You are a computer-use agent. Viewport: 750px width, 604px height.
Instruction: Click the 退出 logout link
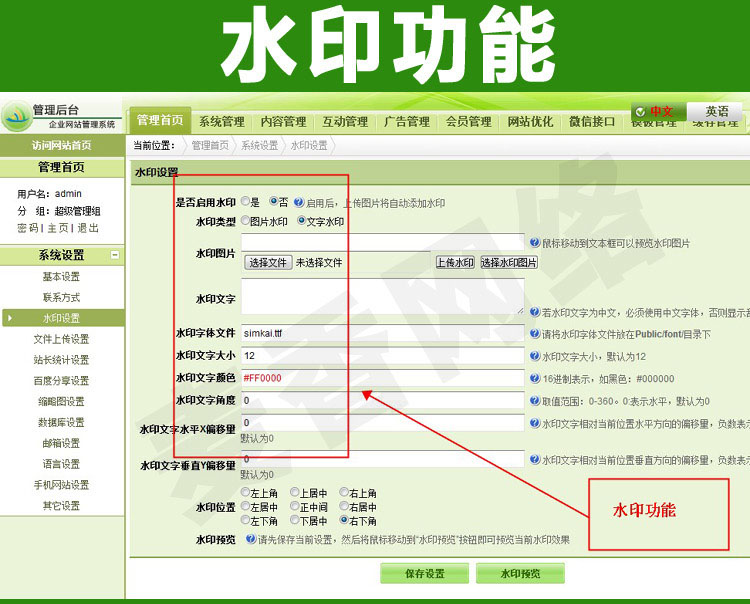point(88,228)
